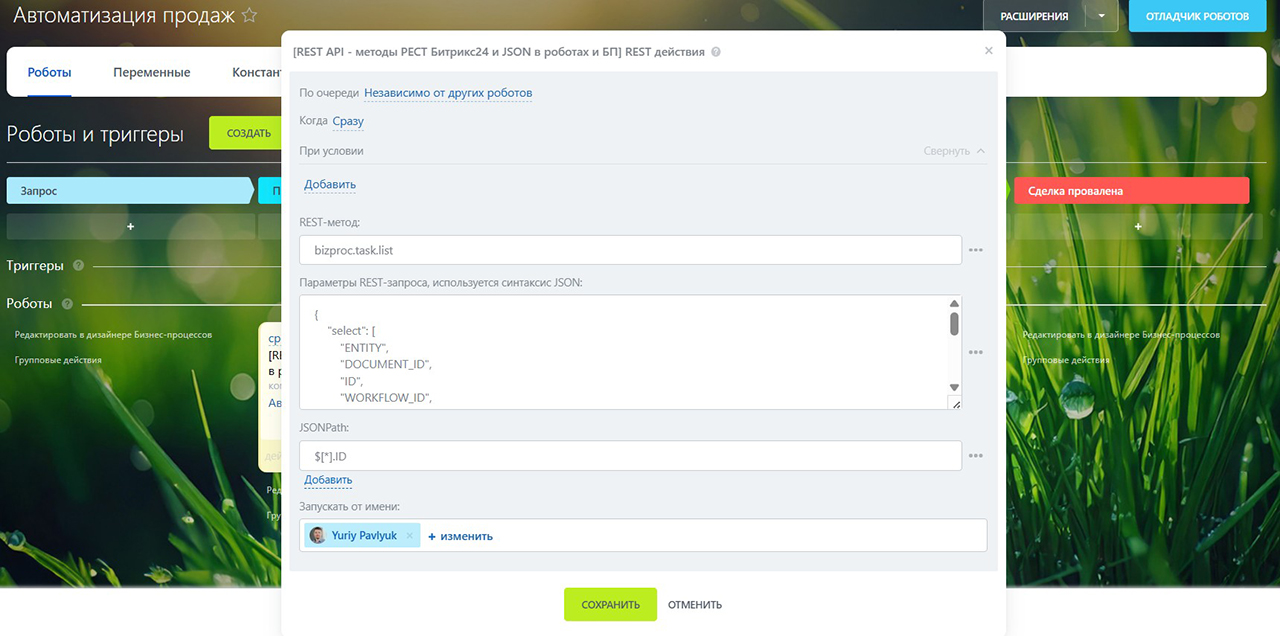1280x636 pixels.
Task: Click Добавить link under При условии
Action: [330, 185]
